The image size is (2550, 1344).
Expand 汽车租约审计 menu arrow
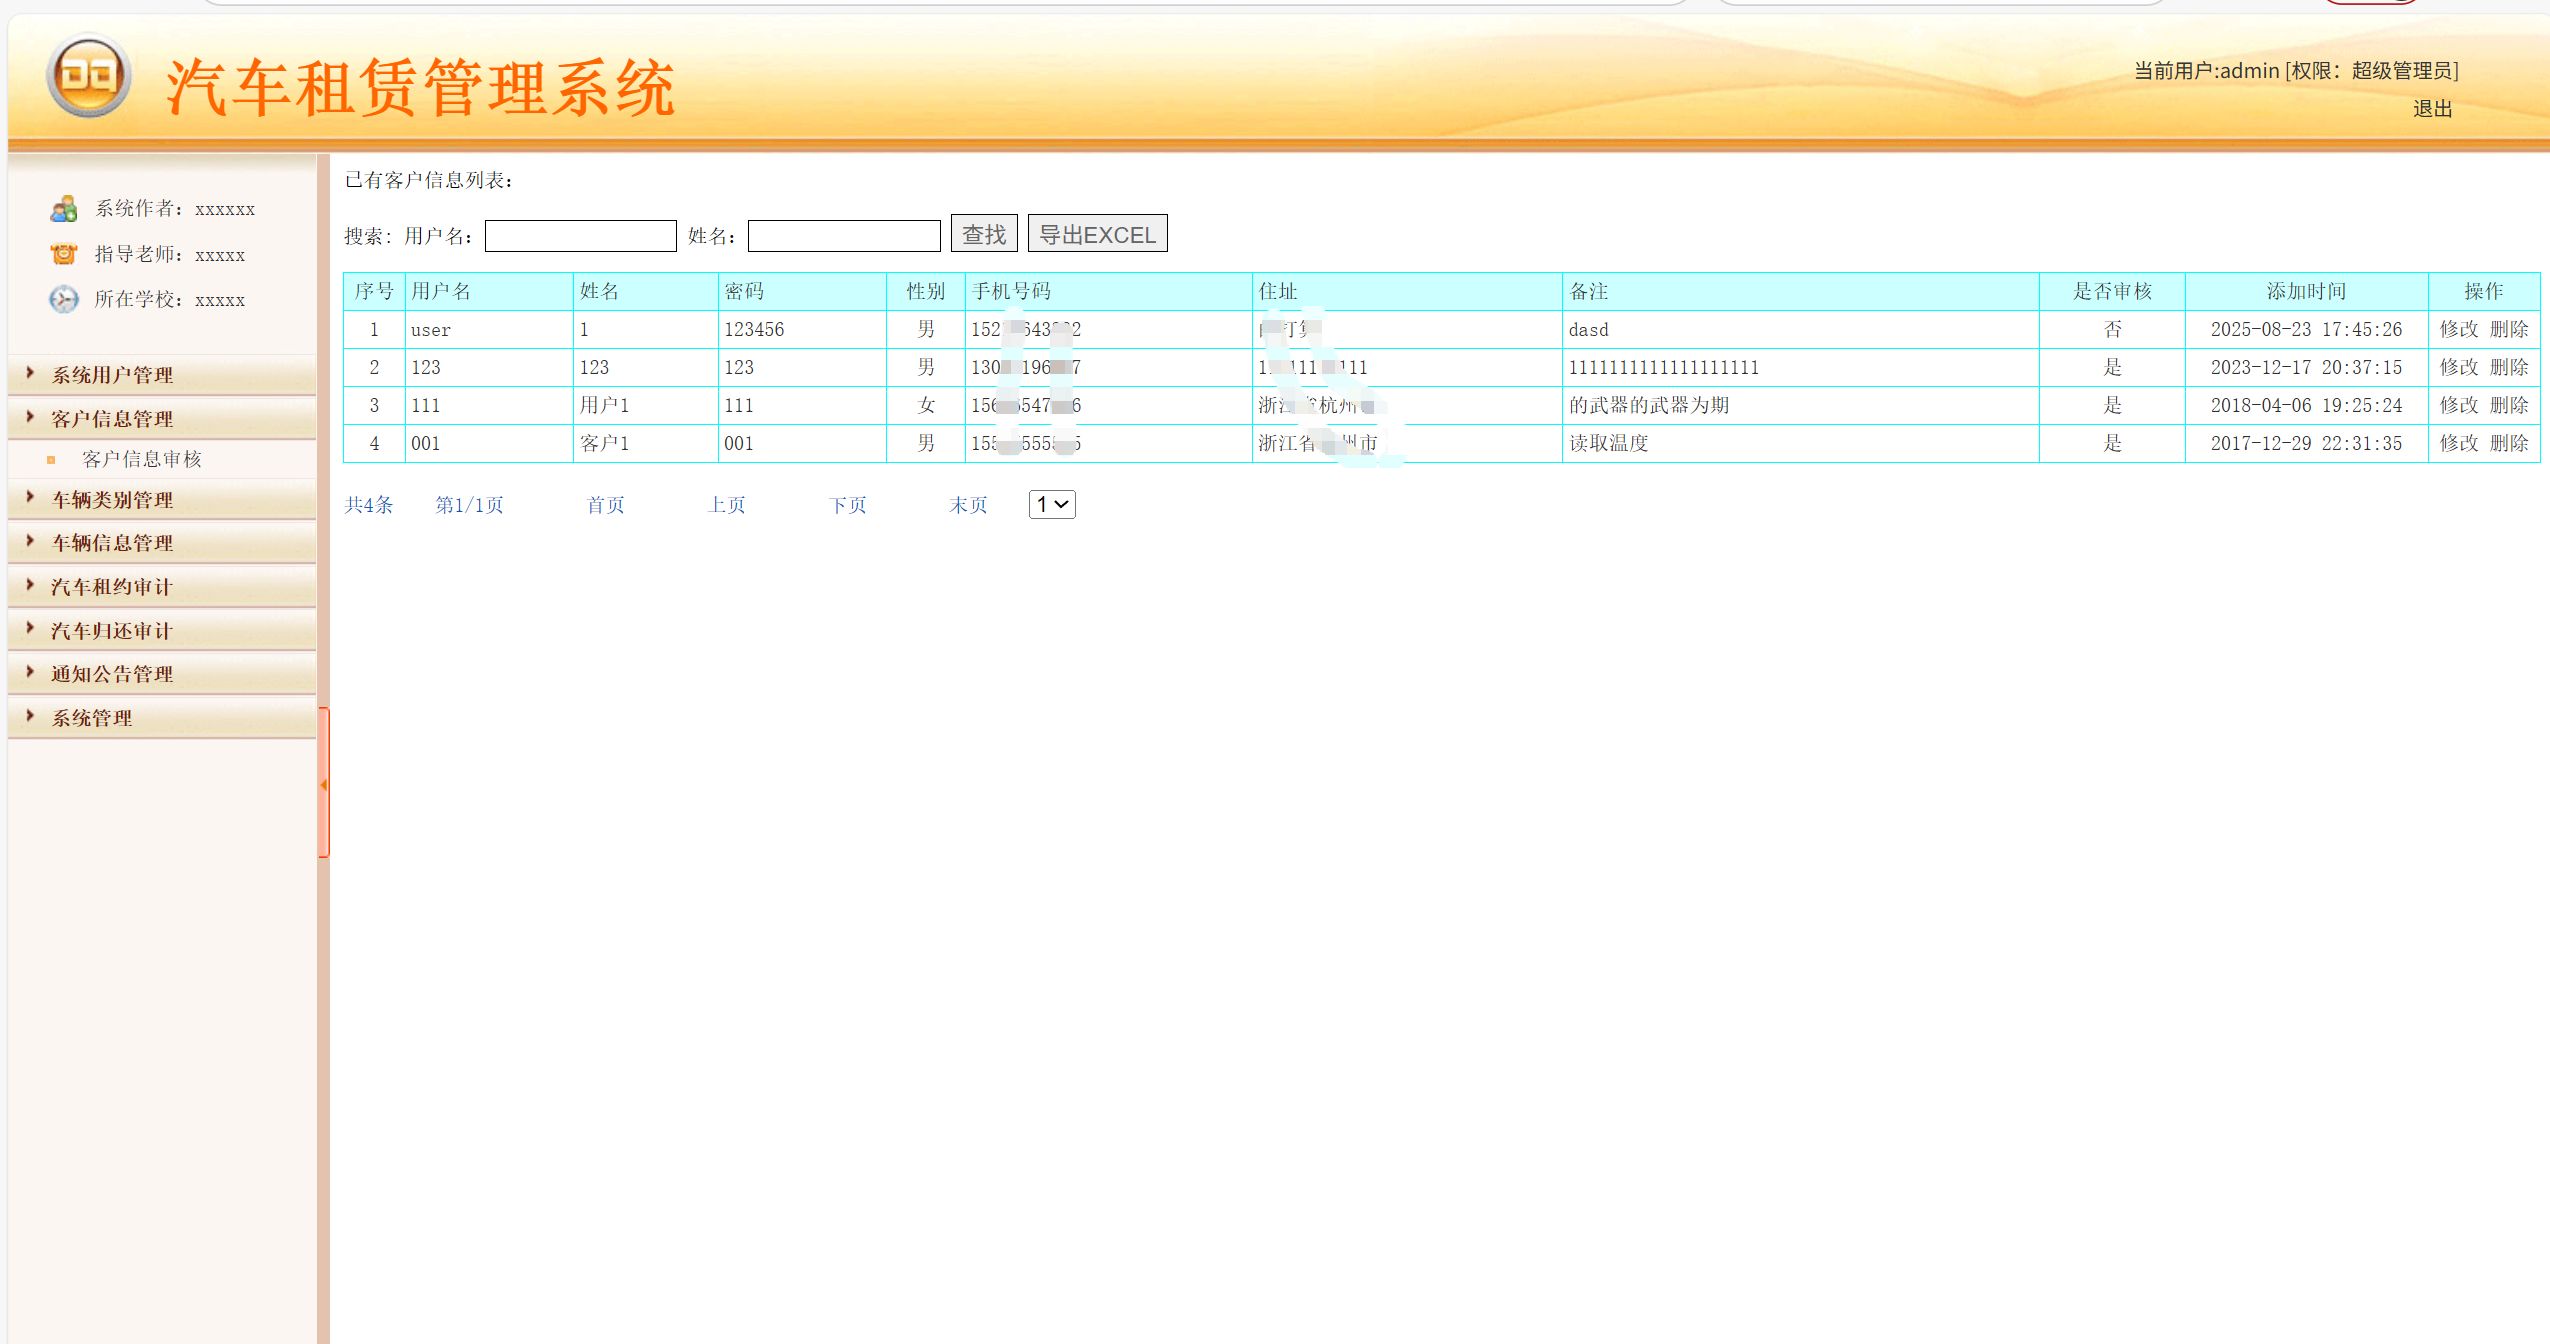pos(30,585)
